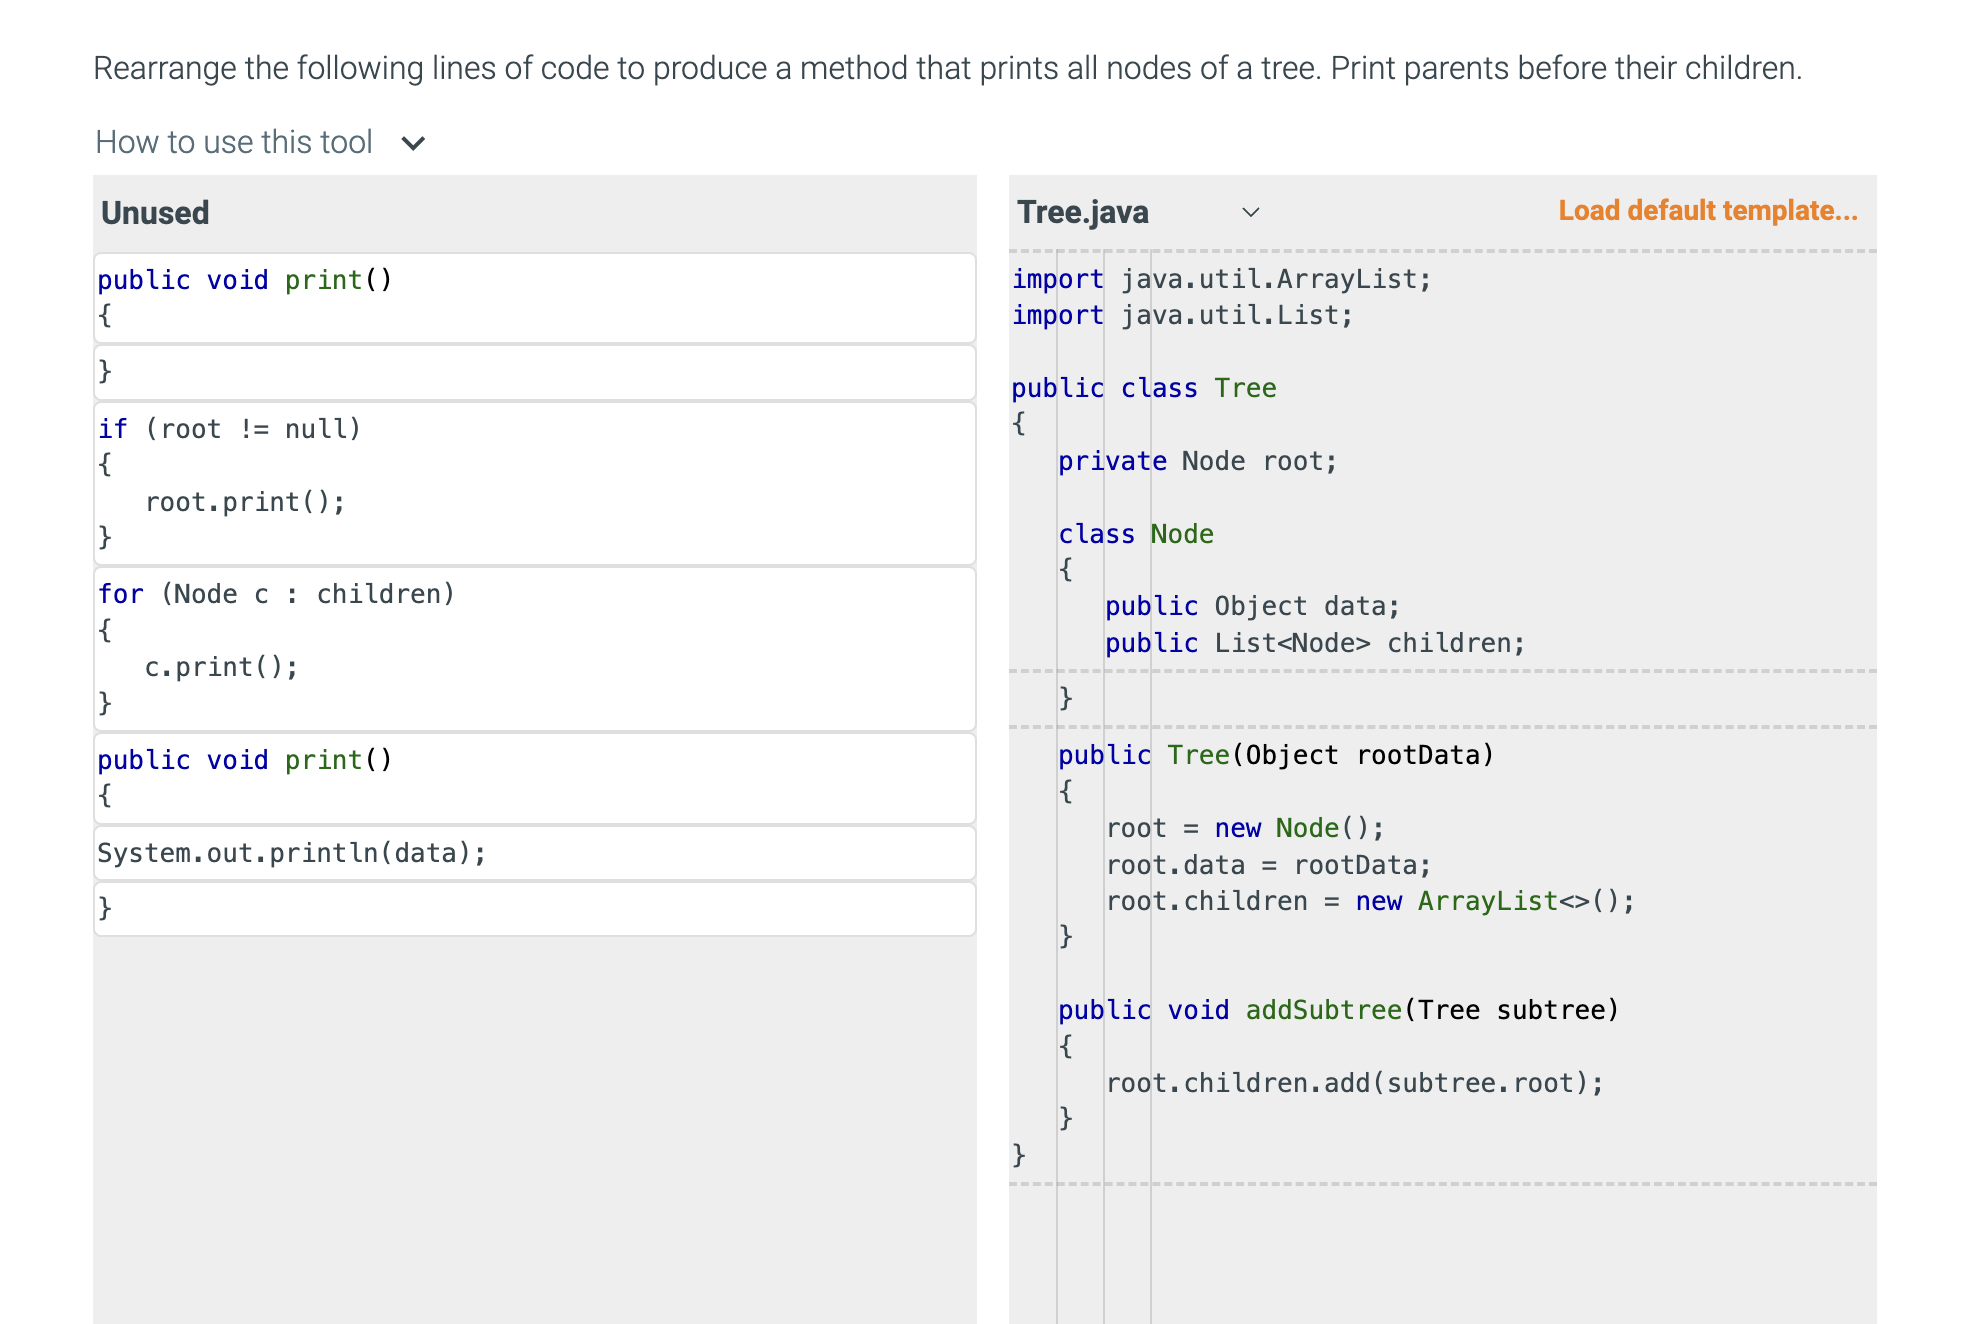Viewport: 1964px width, 1324px height.
Task: Click the Unused panel header
Action: (155, 212)
